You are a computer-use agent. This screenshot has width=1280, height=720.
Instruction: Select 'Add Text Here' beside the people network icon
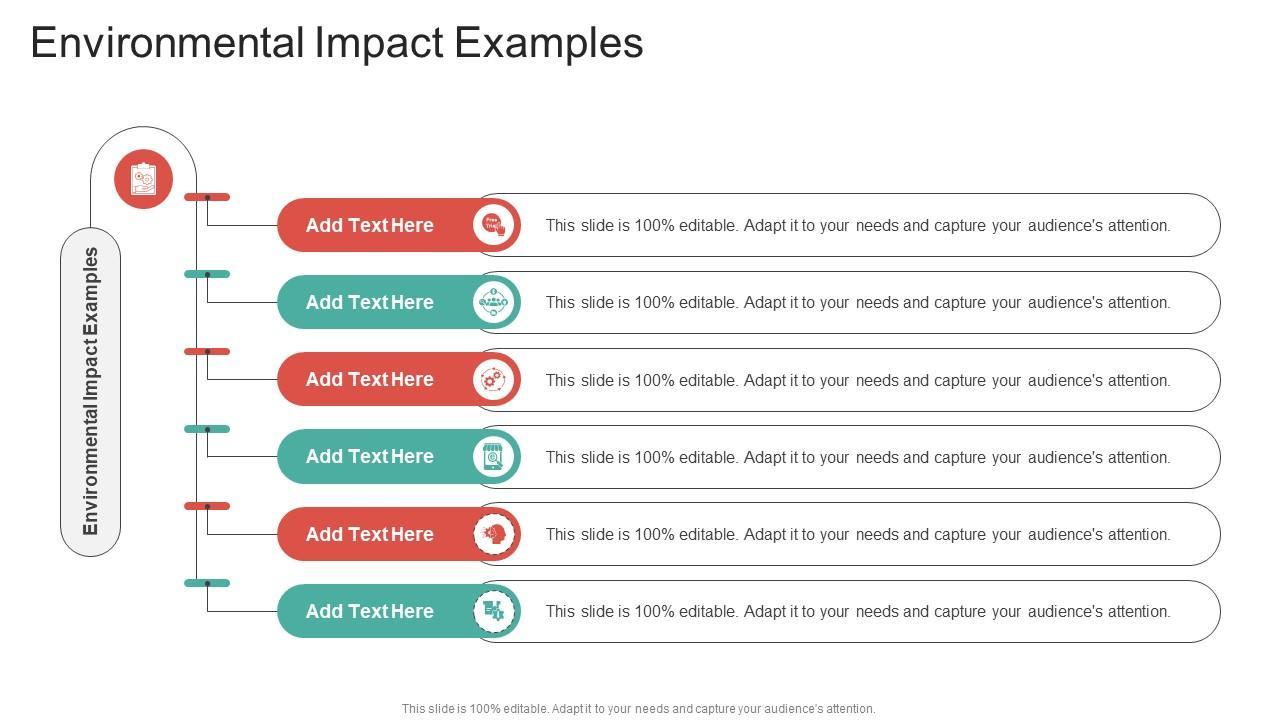tap(369, 303)
